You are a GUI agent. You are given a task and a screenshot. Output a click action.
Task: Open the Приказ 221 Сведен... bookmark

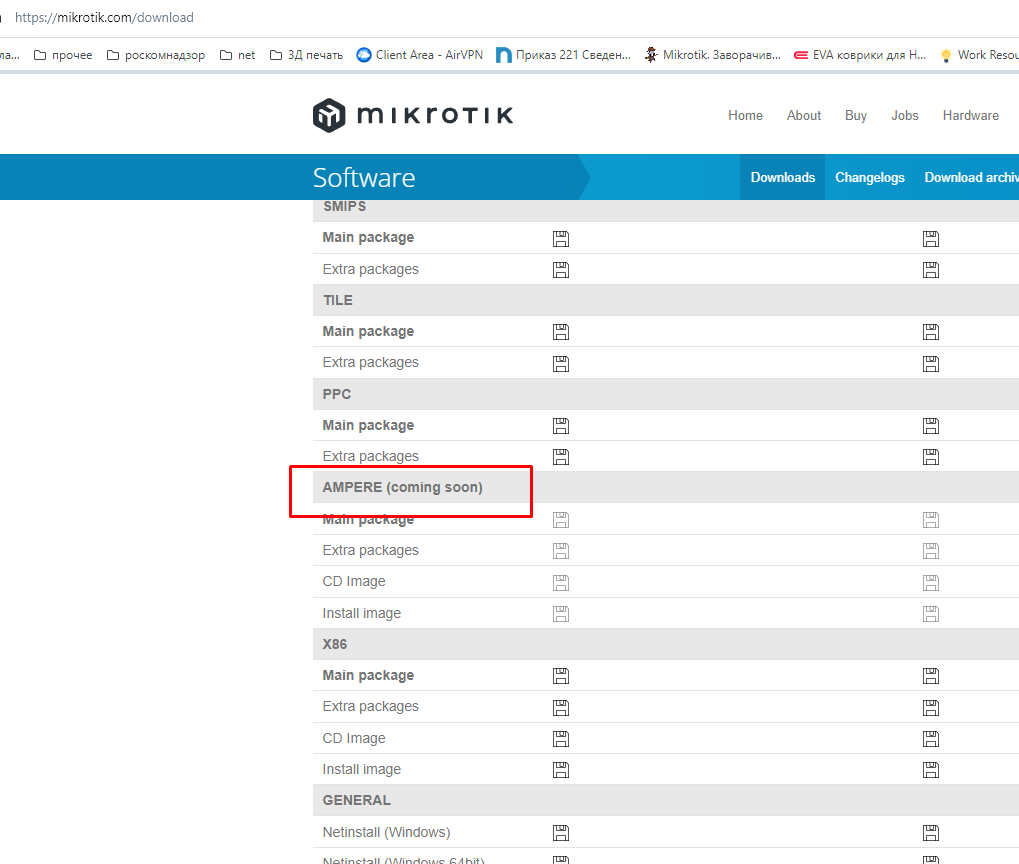pyautogui.click(x=563, y=55)
